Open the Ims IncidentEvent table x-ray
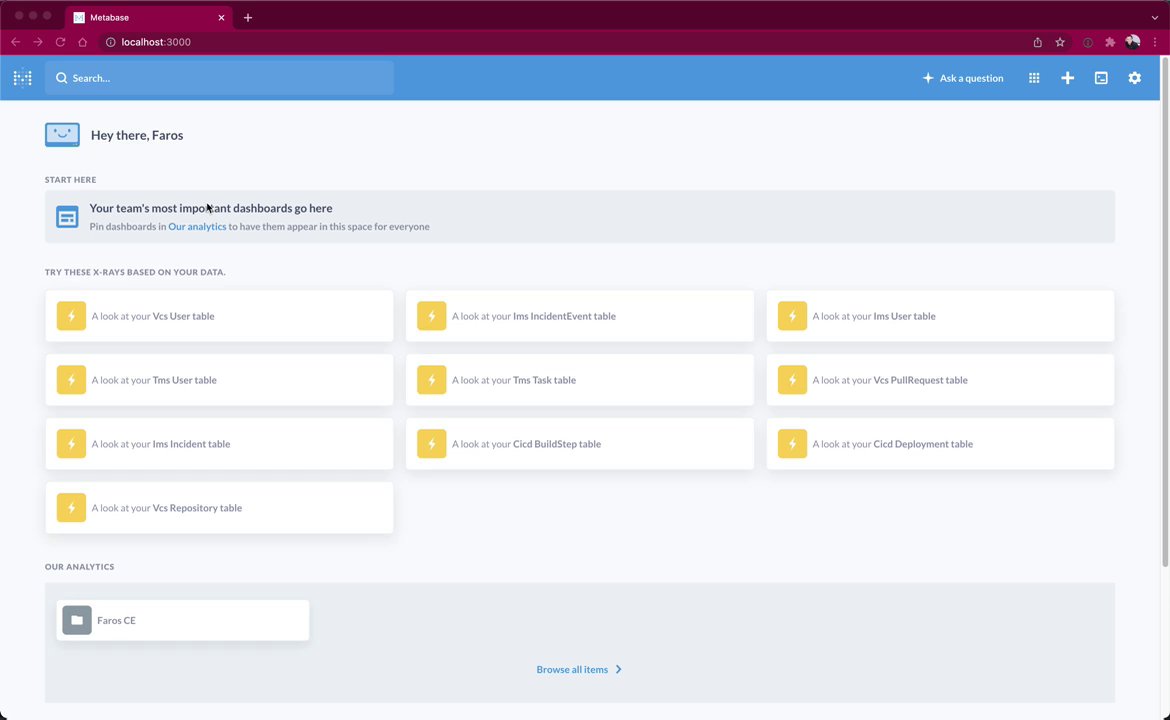The image size is (1170, 720). [x=580, y=316]
